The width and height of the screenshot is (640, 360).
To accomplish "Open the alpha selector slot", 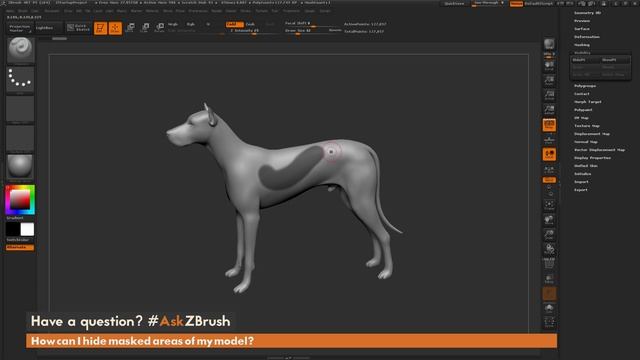I will tap(20, 109).
